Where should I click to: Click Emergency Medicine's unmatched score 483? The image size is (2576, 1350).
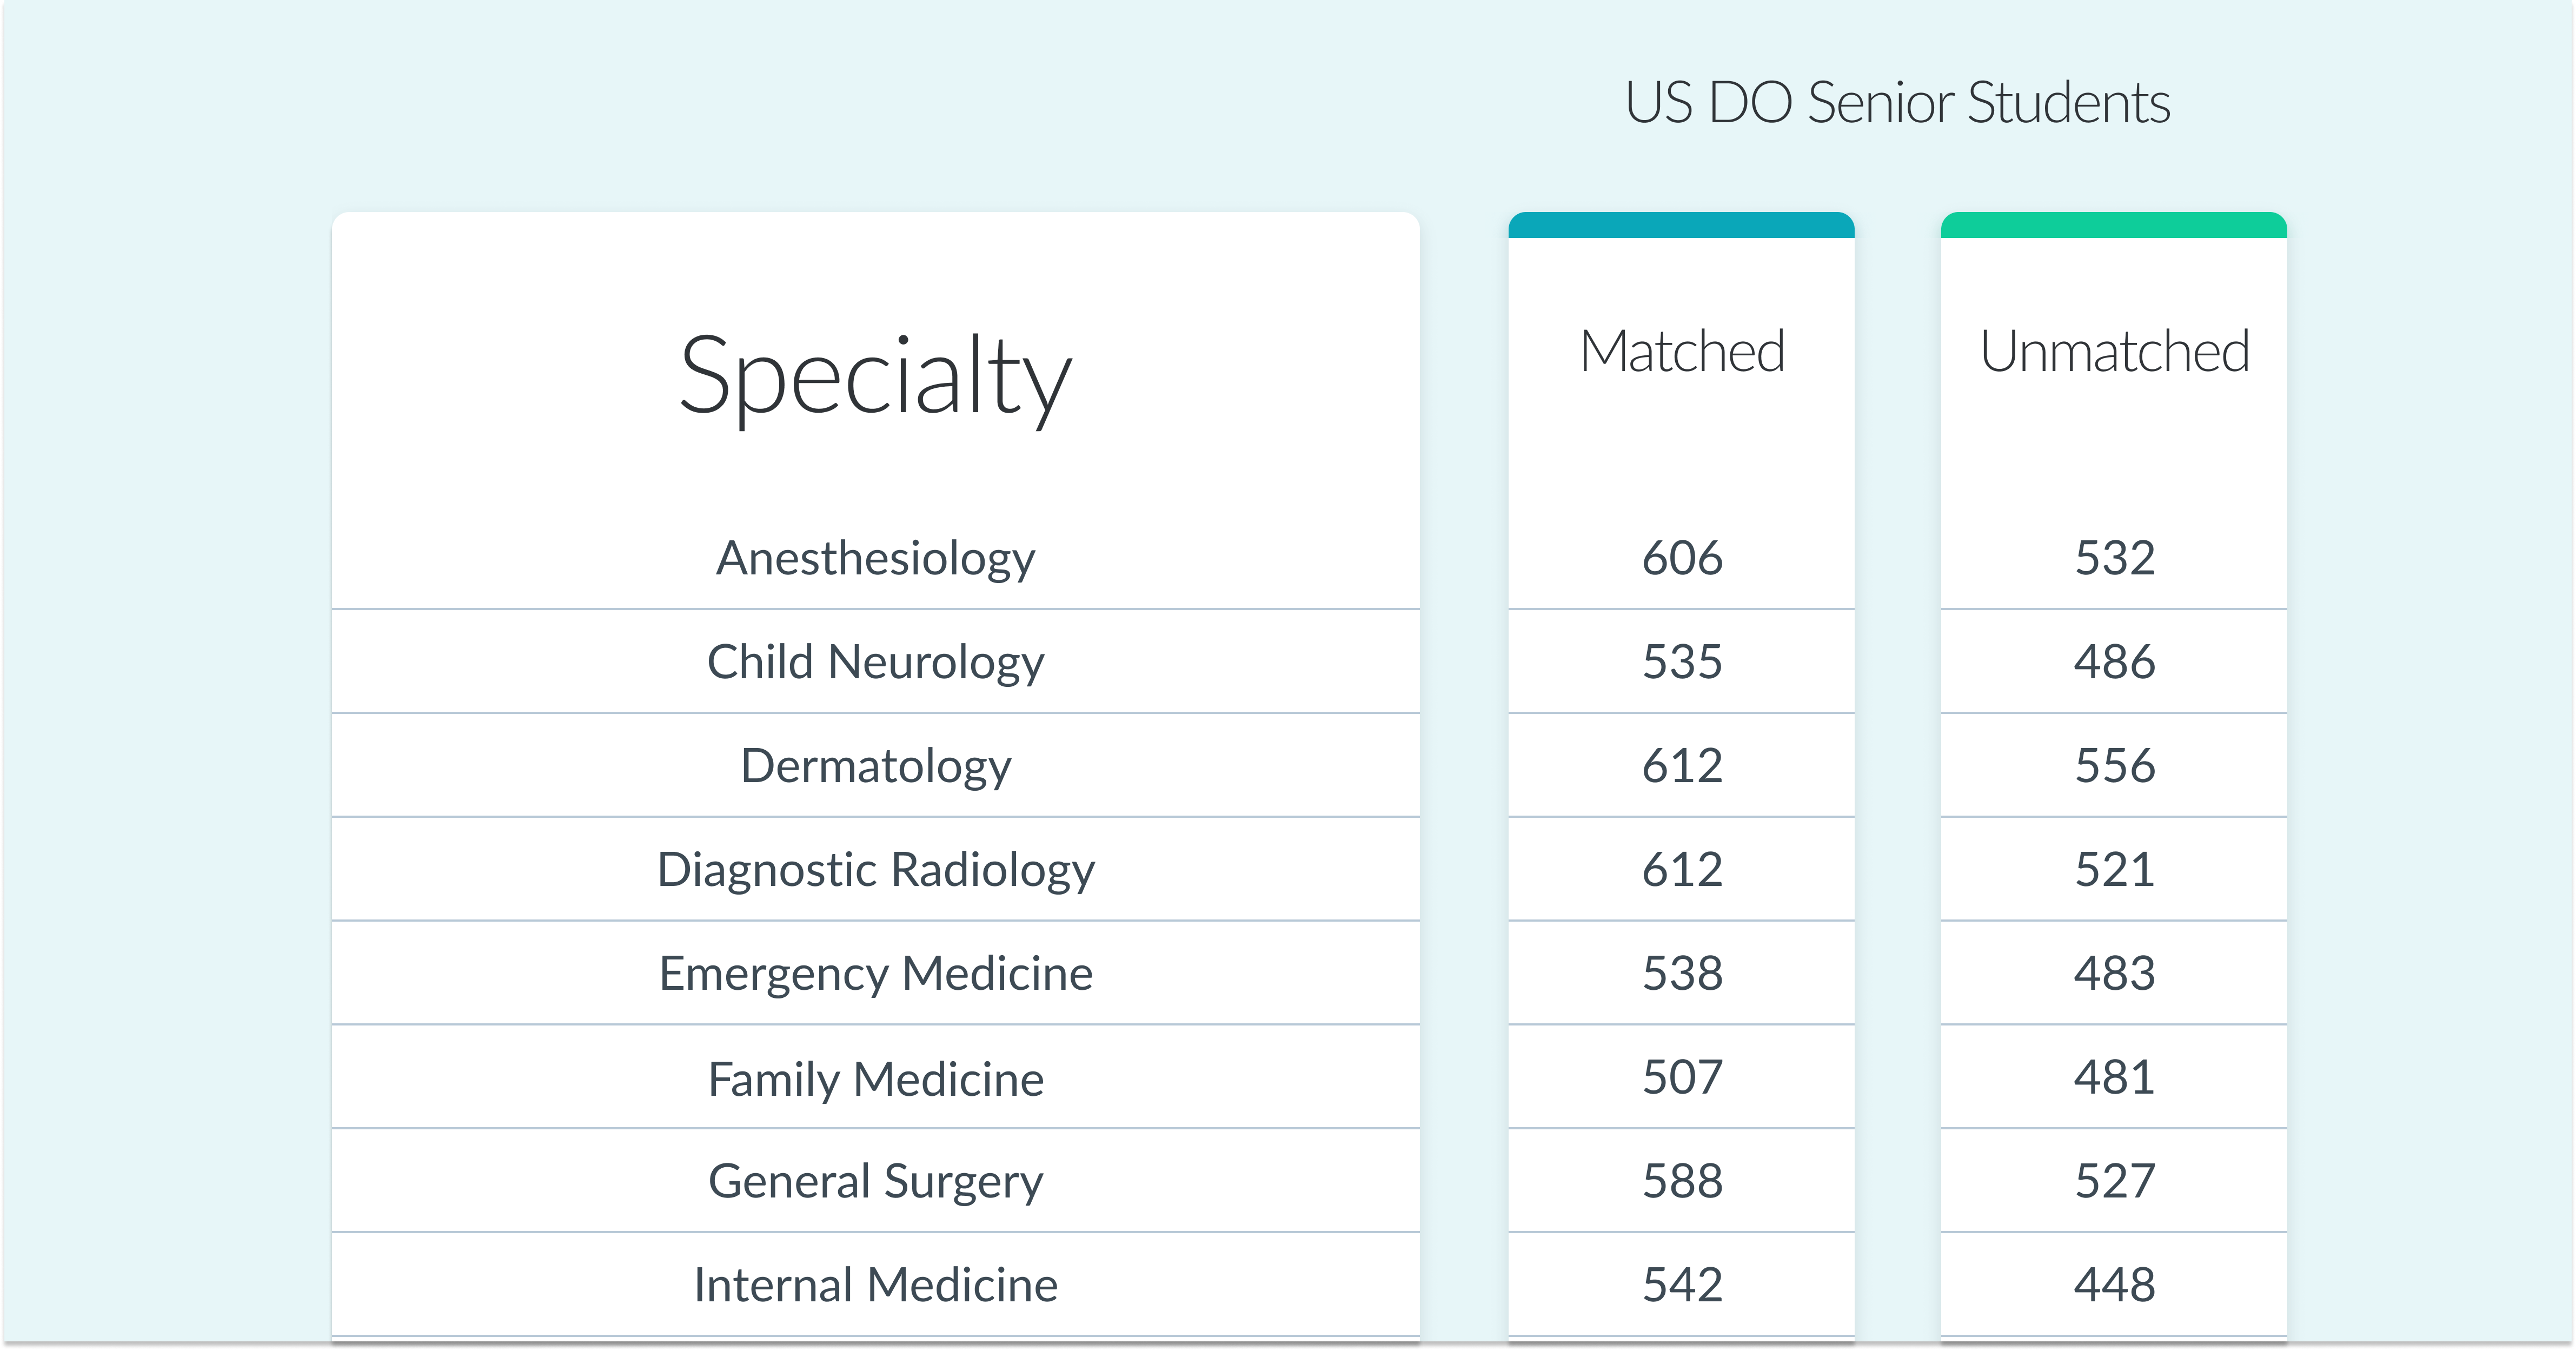tap(2114, 974)
